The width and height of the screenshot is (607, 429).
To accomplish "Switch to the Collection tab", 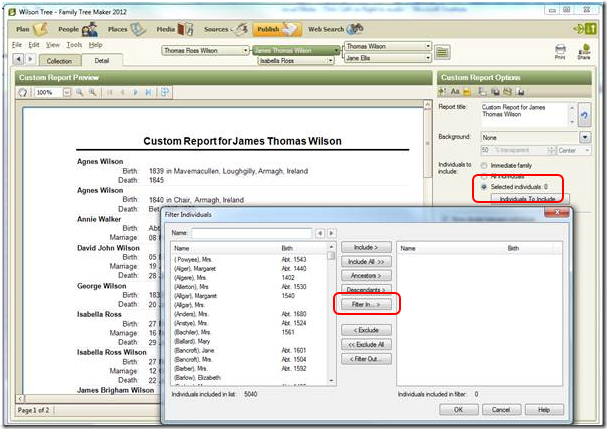I will 60,61.
